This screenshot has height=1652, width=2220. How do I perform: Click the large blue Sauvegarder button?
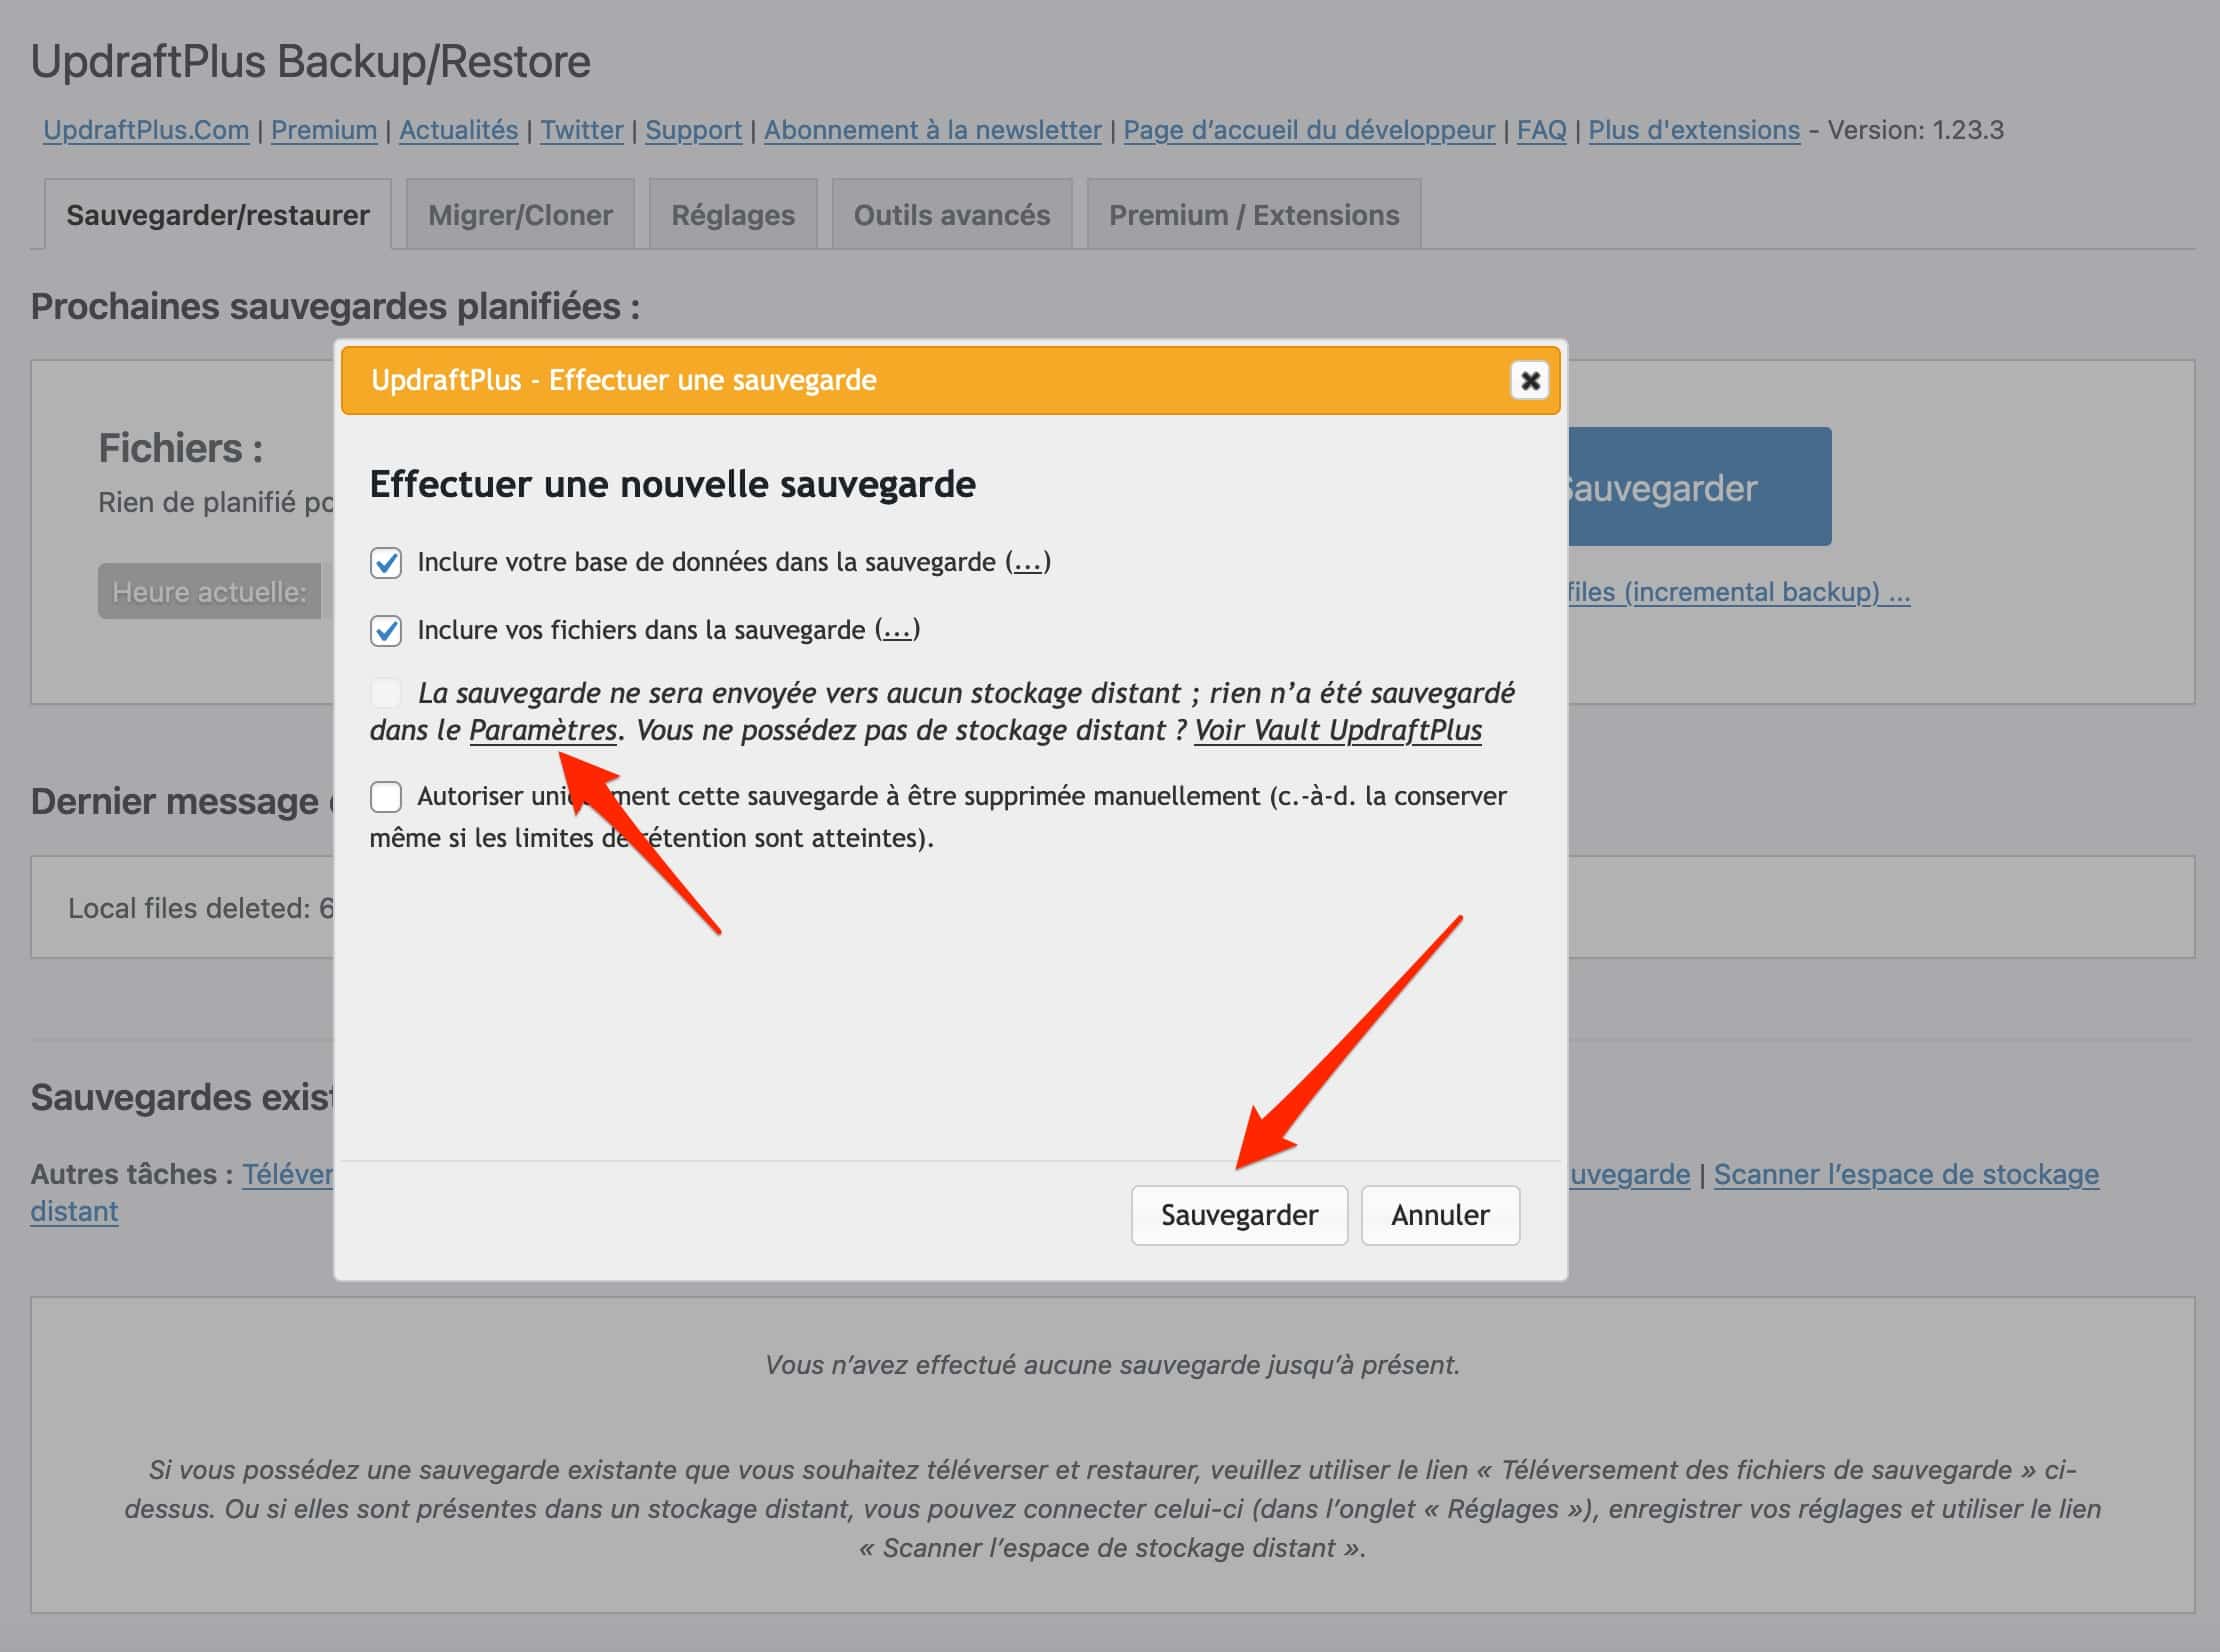(1700, 487)
